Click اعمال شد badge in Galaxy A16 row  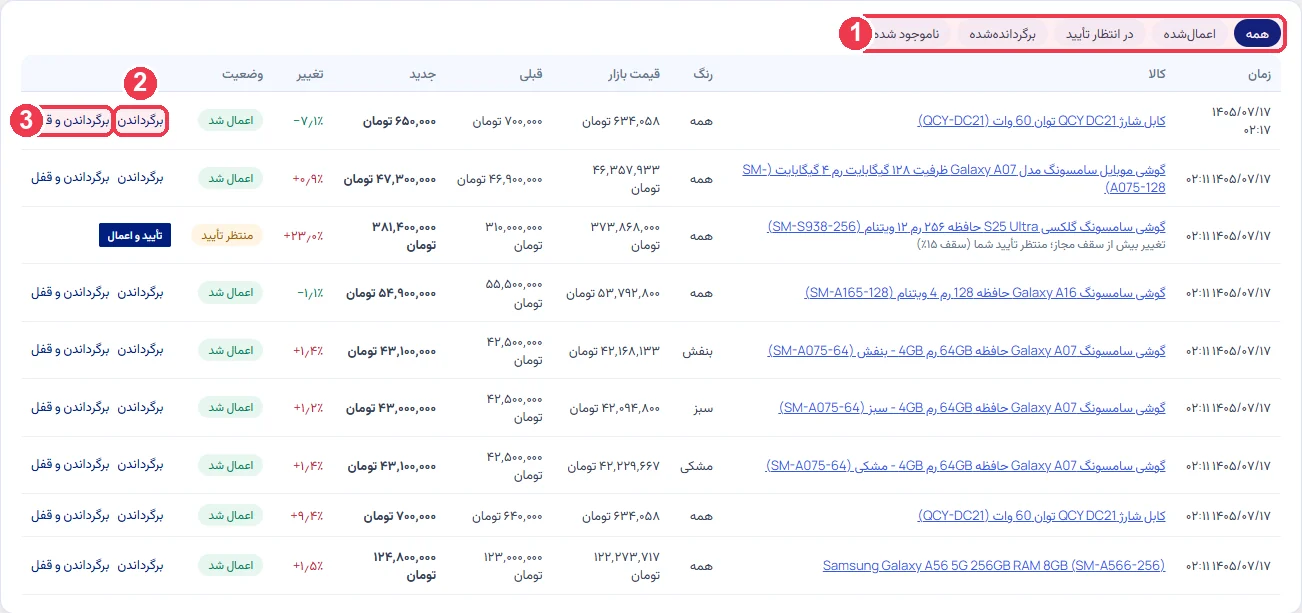click(x=230, y=293)
